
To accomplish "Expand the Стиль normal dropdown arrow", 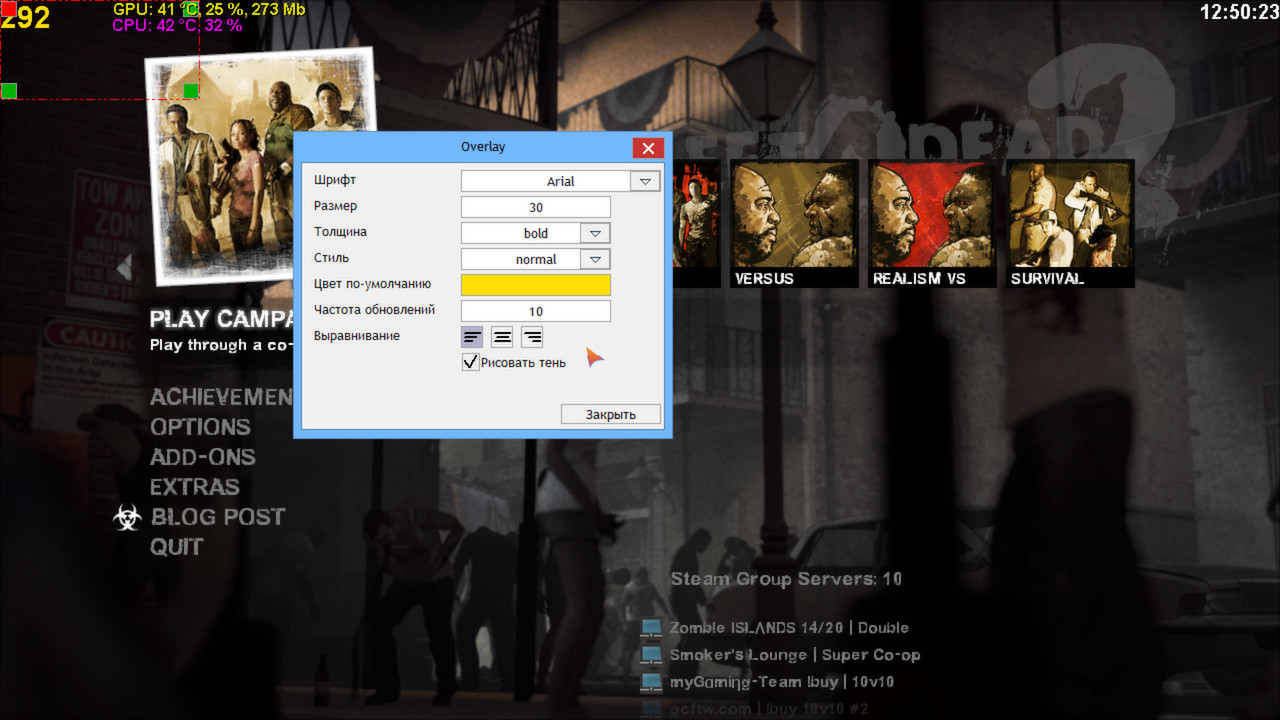I will pyautogui.click(x=595, y=259).
